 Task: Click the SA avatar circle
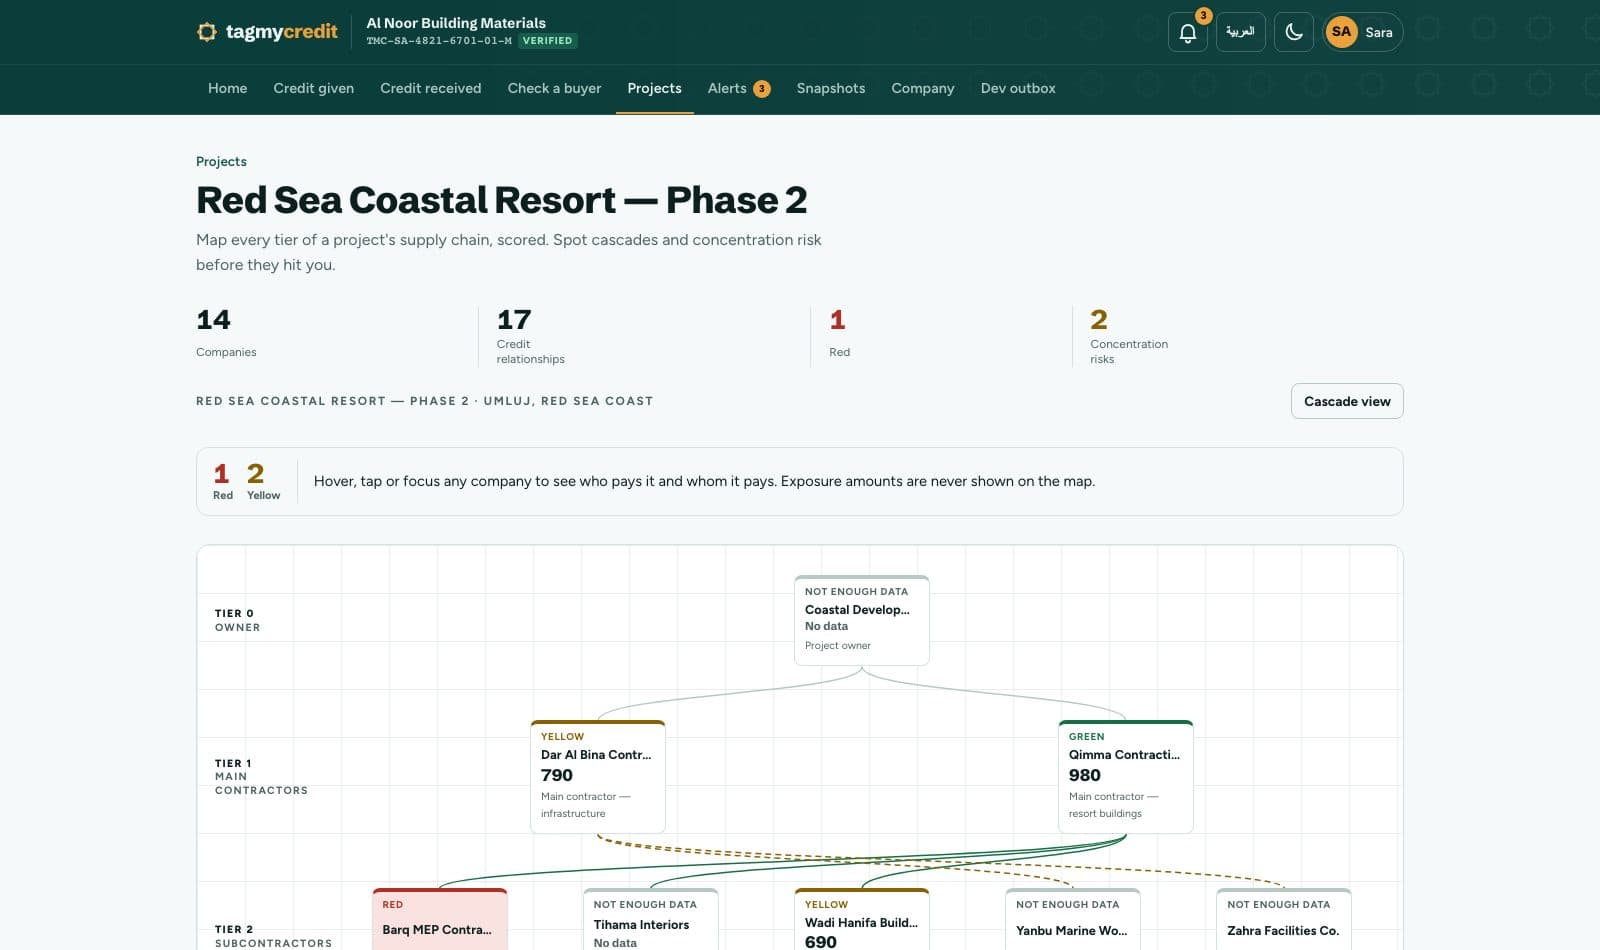click(x=1342, y=32)
